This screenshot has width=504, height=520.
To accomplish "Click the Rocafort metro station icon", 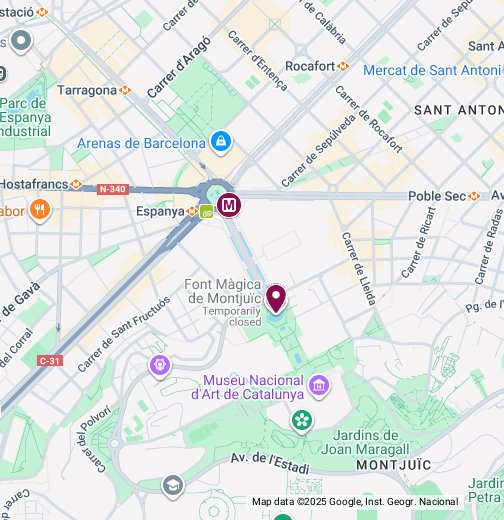I will [x=343, y=66].
